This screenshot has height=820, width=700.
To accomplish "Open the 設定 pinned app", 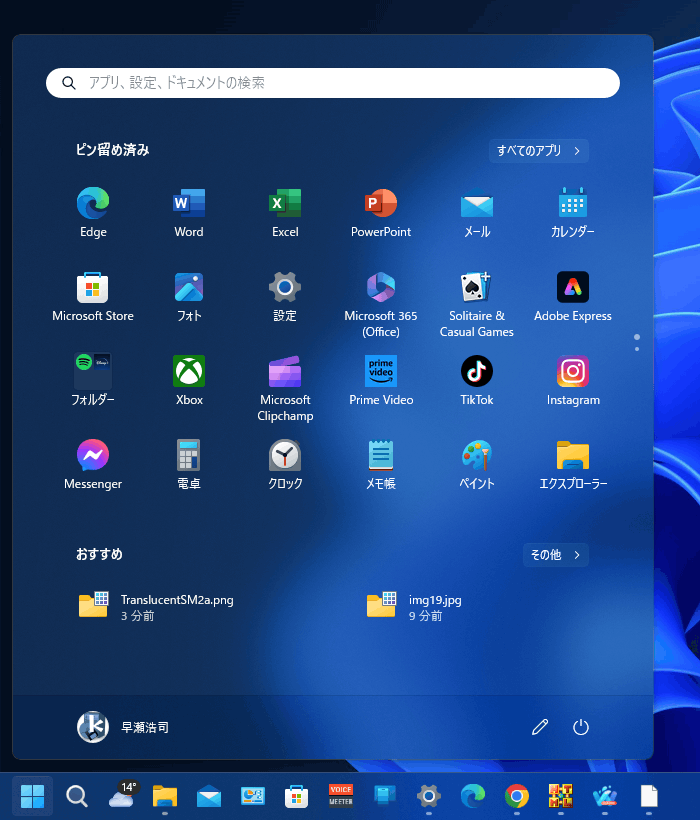I will coord(285,297).
